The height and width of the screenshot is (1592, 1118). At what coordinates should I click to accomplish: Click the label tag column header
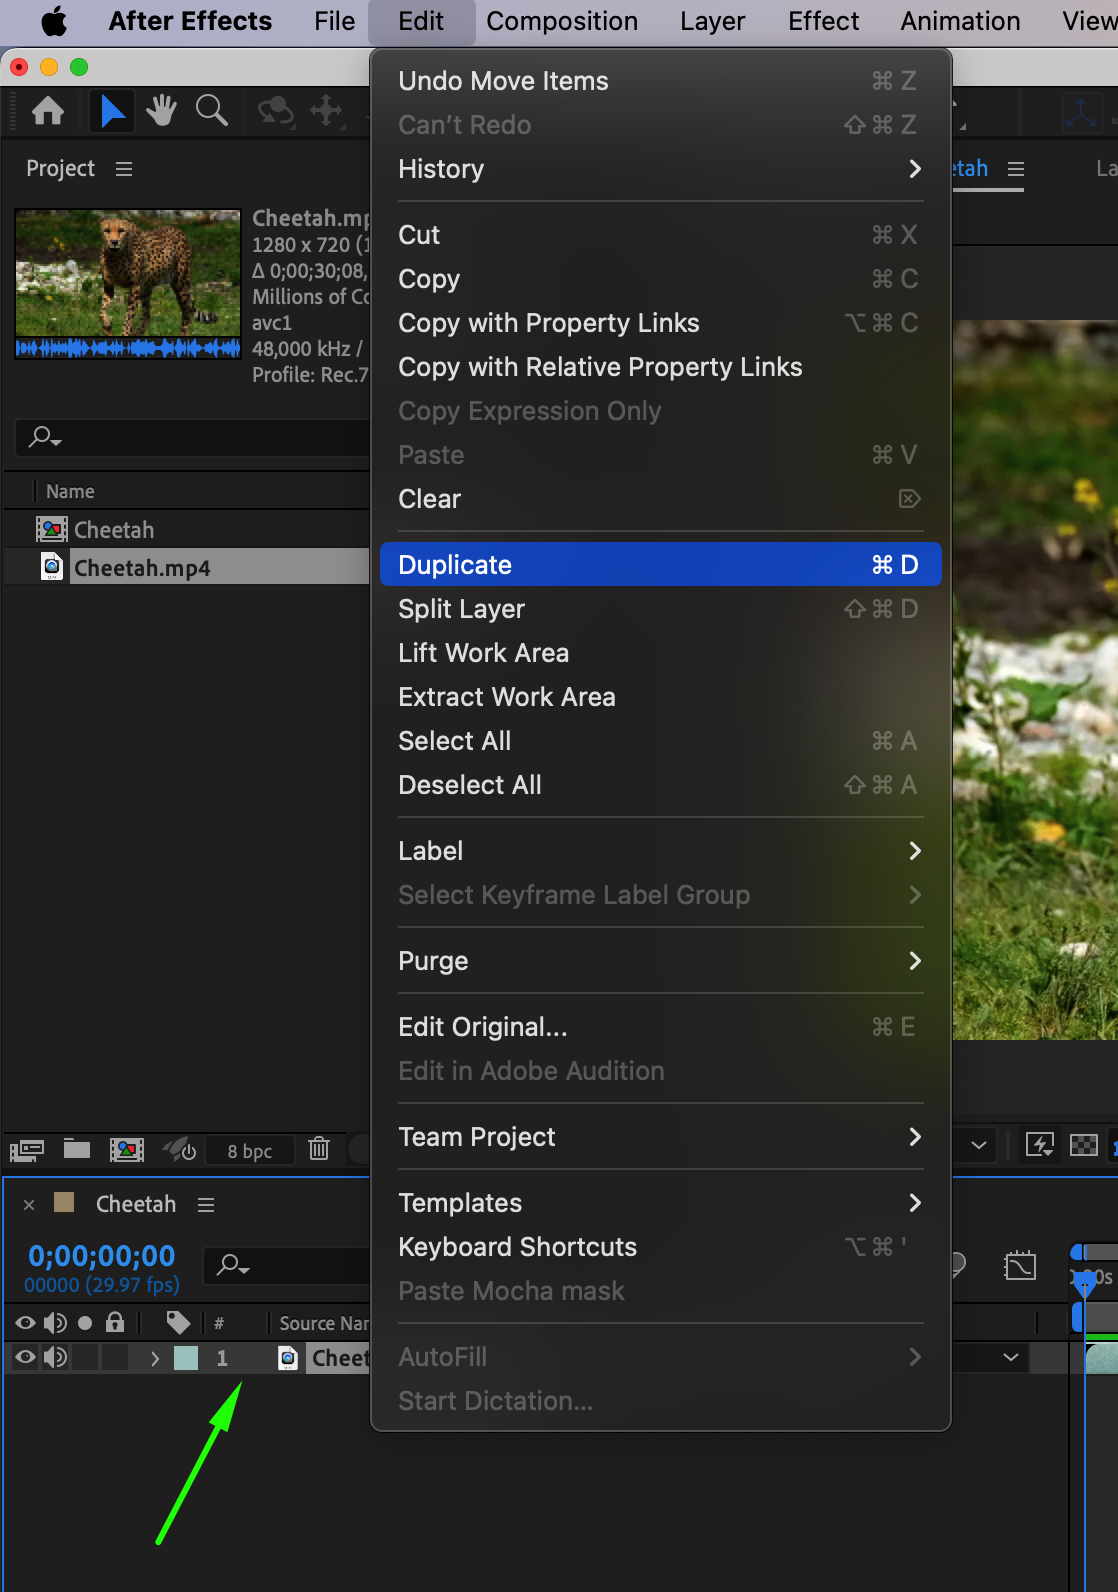click(x=178, y=1323)
